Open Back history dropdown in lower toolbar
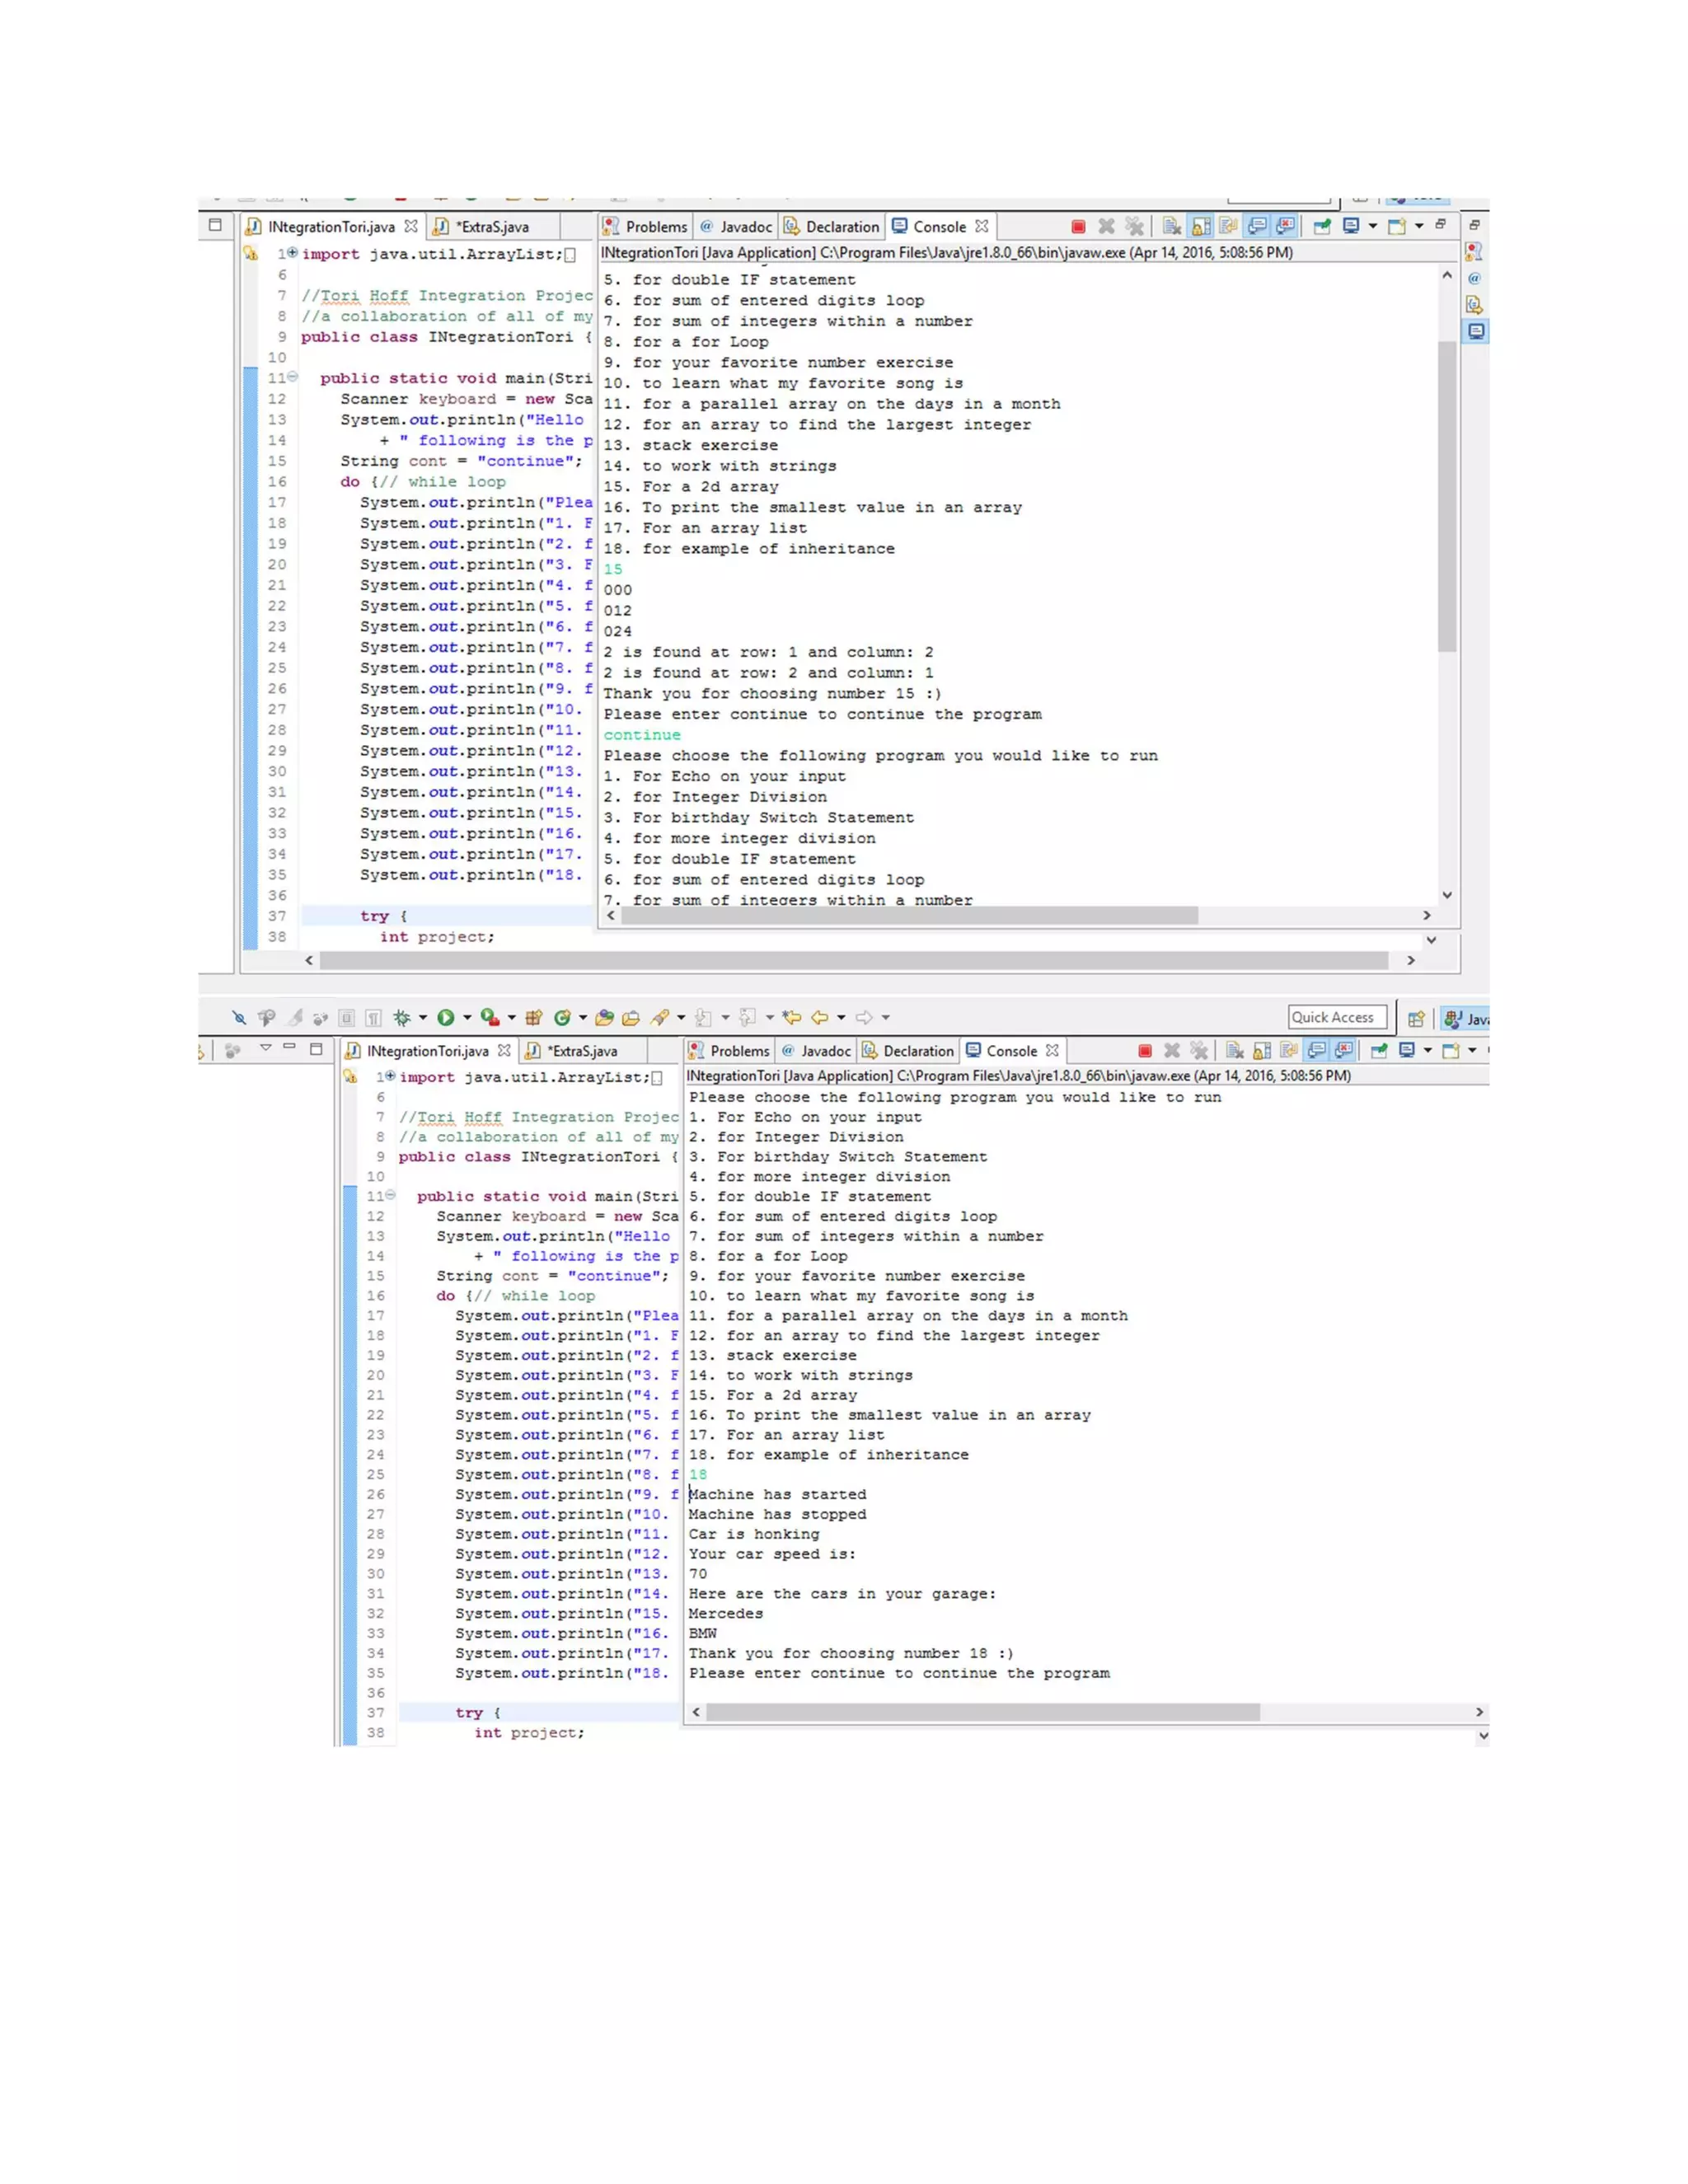The height and width of the screenshot is (2184, 1688). [x=842, y=1018]
